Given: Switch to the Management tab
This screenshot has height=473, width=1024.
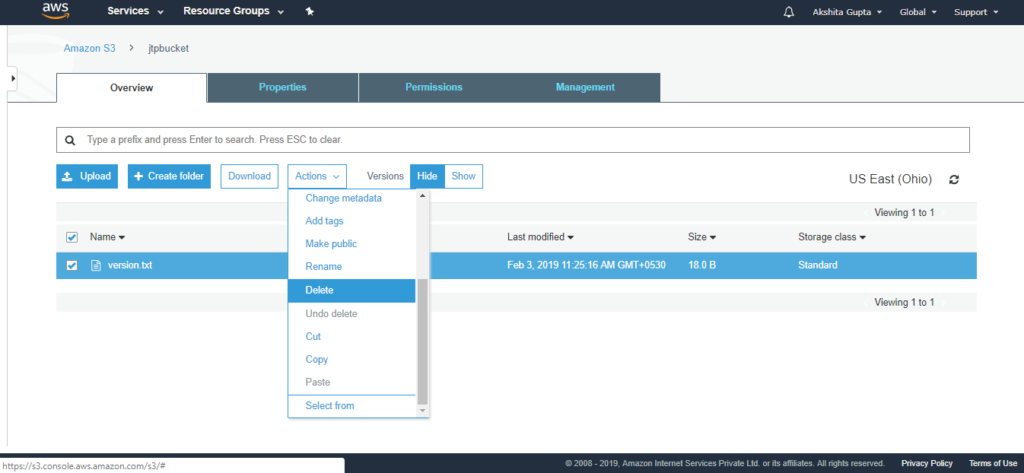Looking at the screenshot, I should [x=585, y=87].
